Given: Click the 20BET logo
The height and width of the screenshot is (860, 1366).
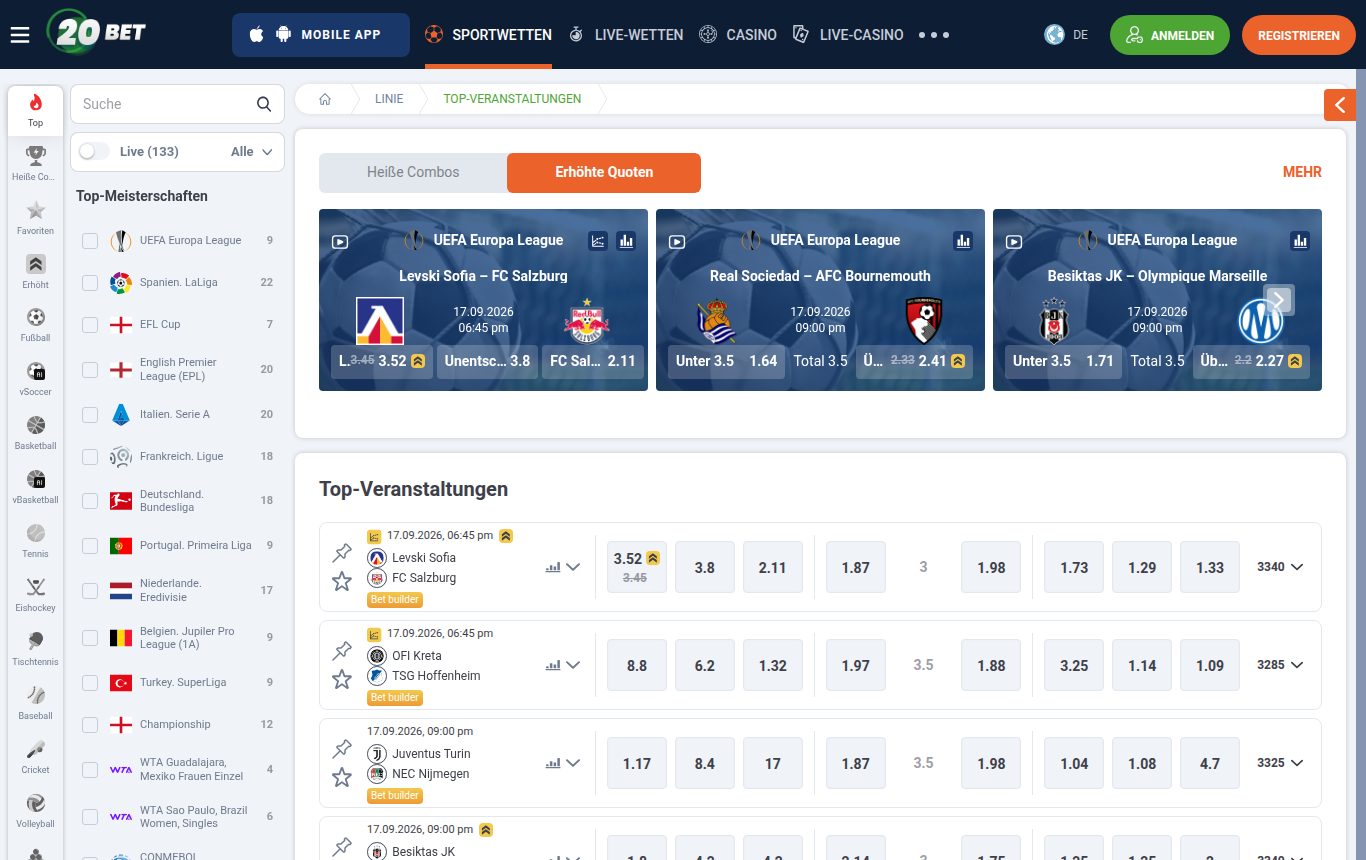Looking at the screenshot, I should (x=97, y=32).
